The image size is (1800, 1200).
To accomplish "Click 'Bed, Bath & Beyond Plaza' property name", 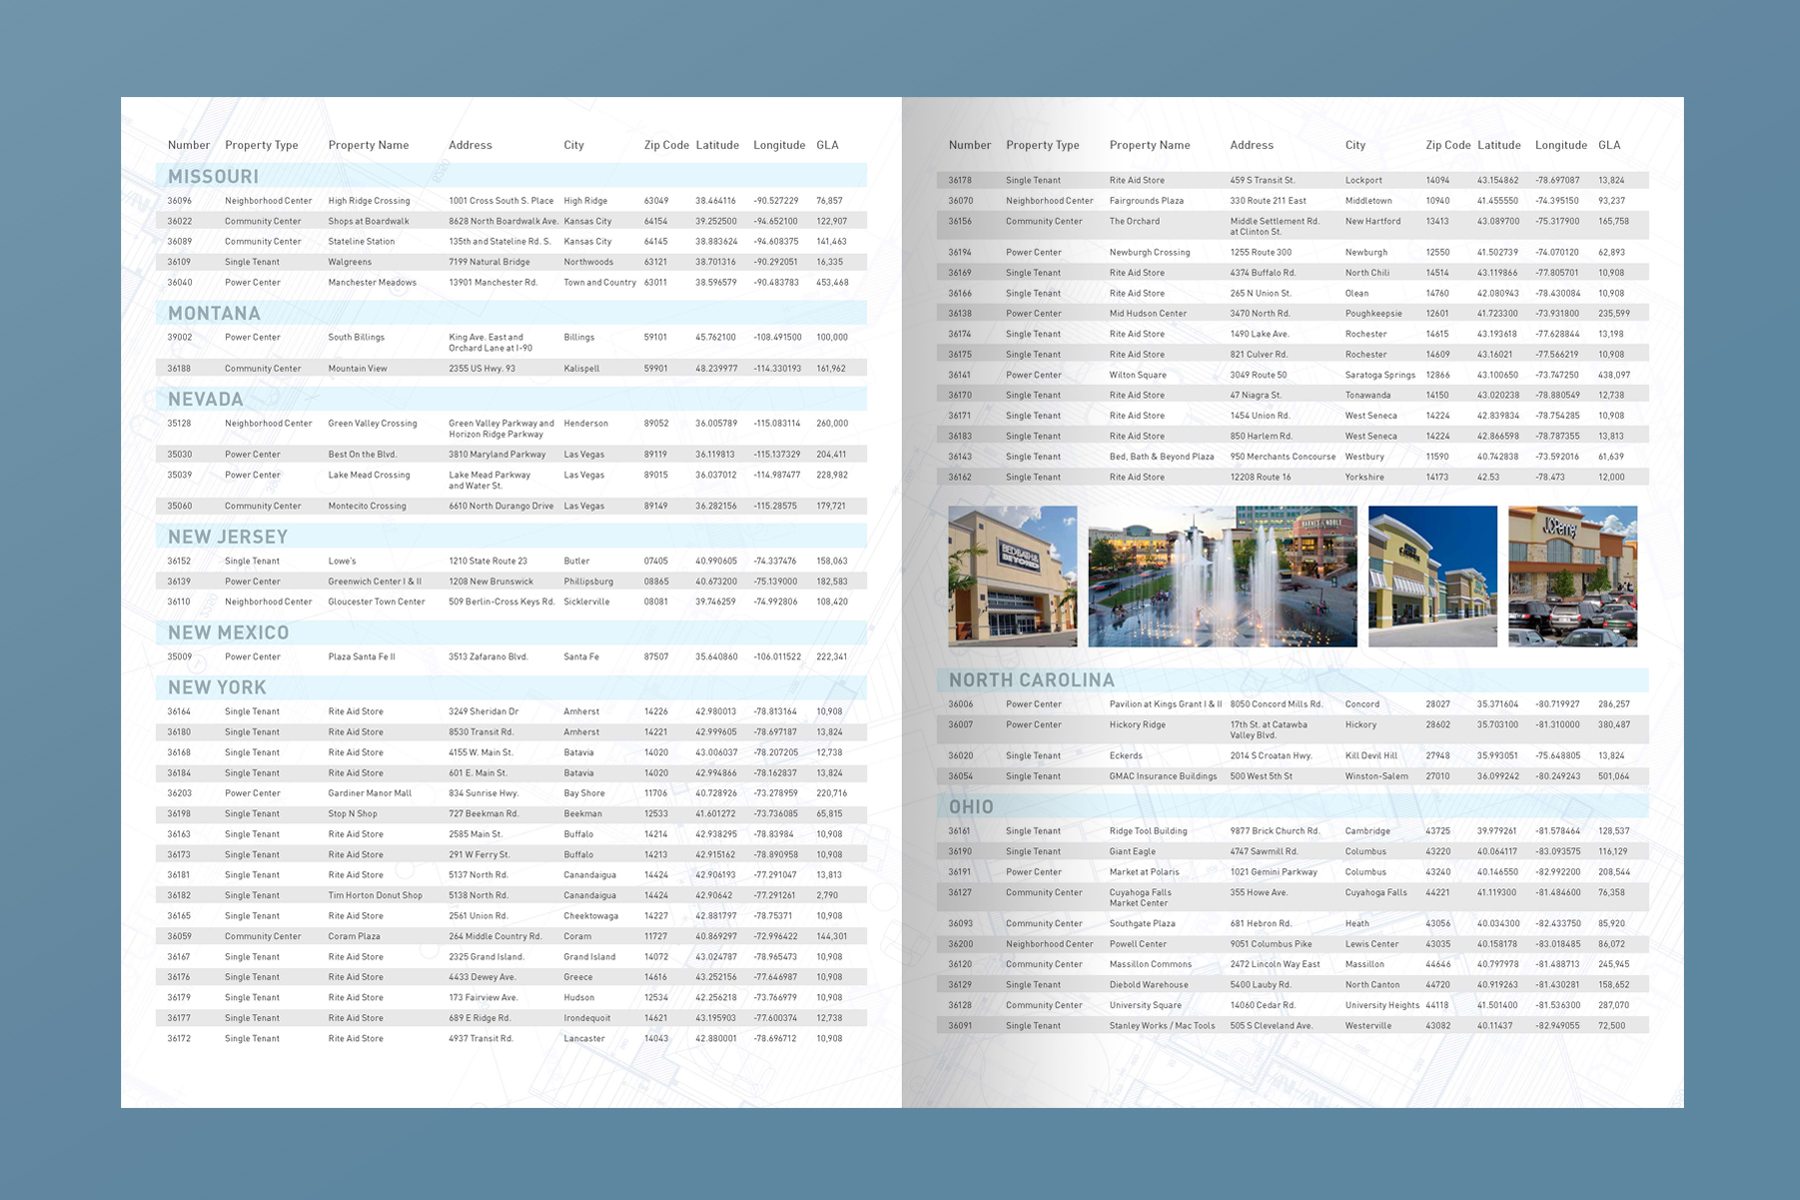I will pos(1162,456).
